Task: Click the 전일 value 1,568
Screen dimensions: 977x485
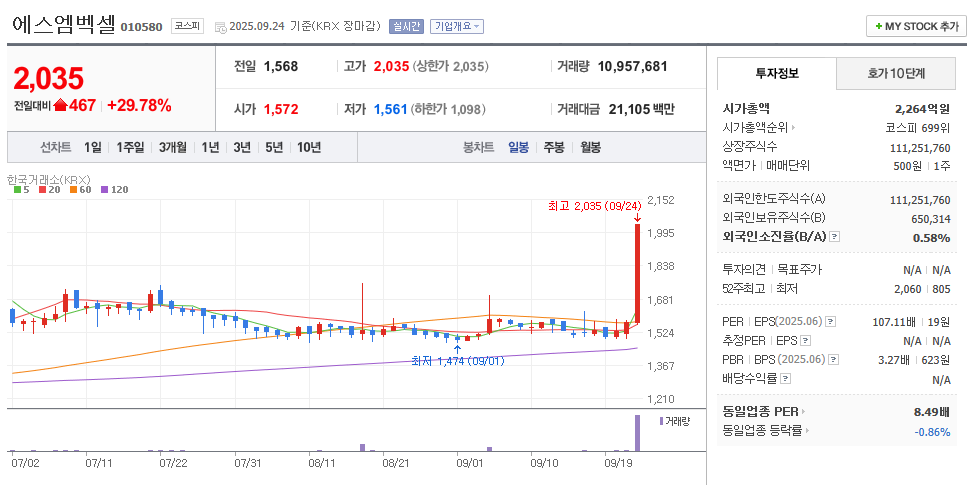Action: (x=281, y=66)
